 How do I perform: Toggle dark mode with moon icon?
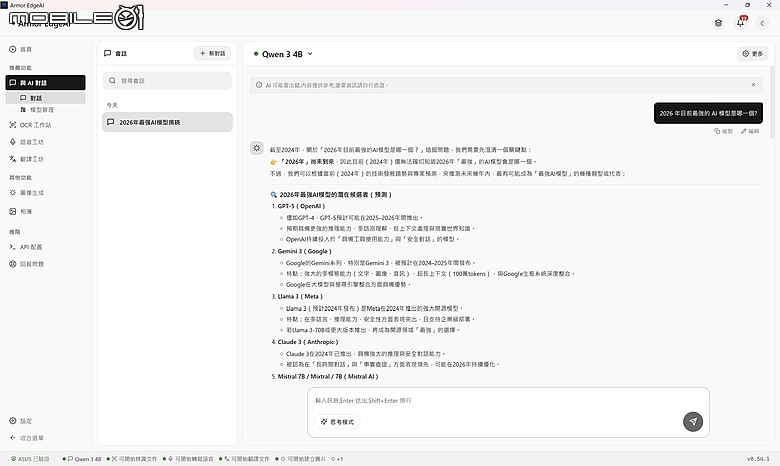762,23
